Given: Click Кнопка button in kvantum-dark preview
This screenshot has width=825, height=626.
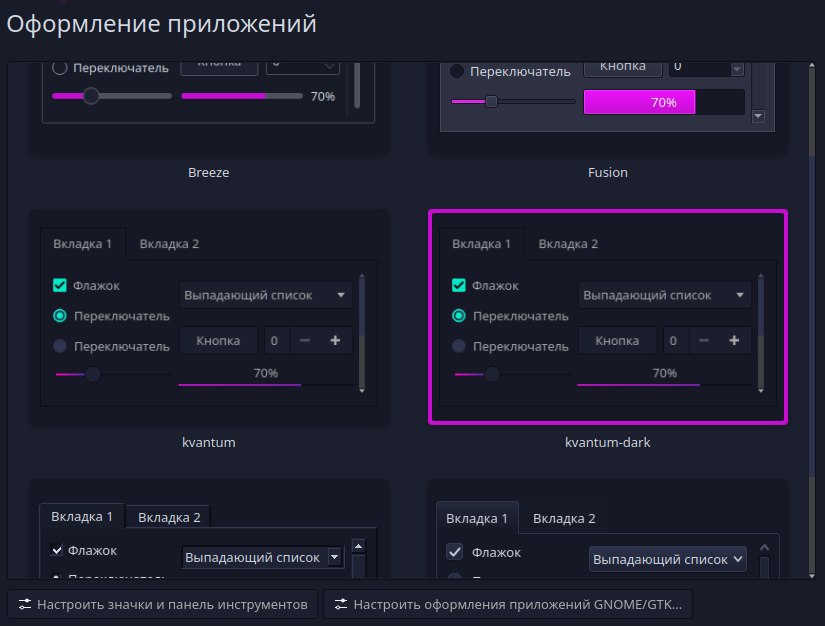Looking at the screenshot, I should (x=617, y=340).
